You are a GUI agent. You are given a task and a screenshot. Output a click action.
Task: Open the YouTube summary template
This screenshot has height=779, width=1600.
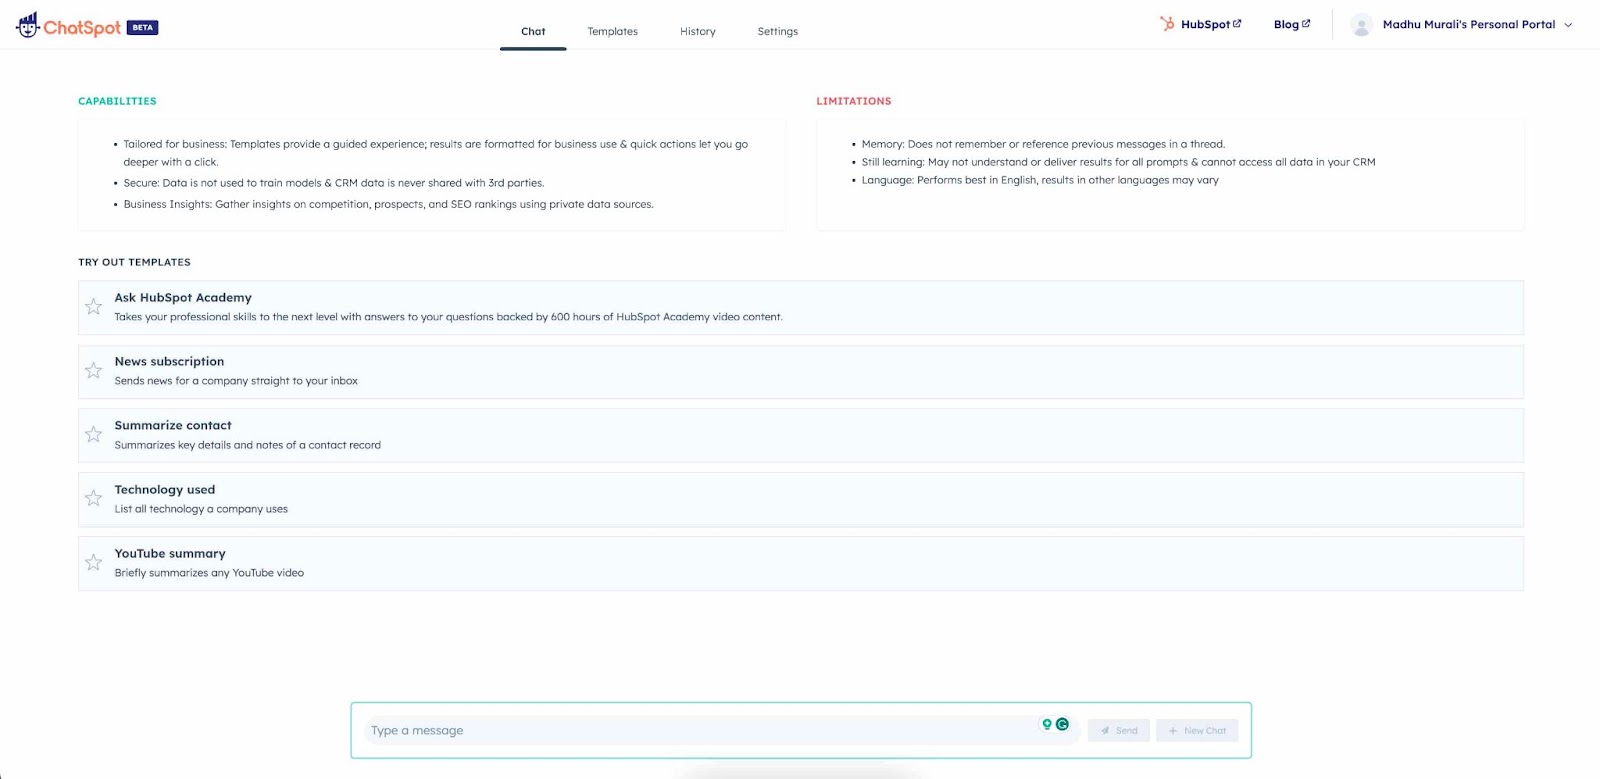coord(800,563)
